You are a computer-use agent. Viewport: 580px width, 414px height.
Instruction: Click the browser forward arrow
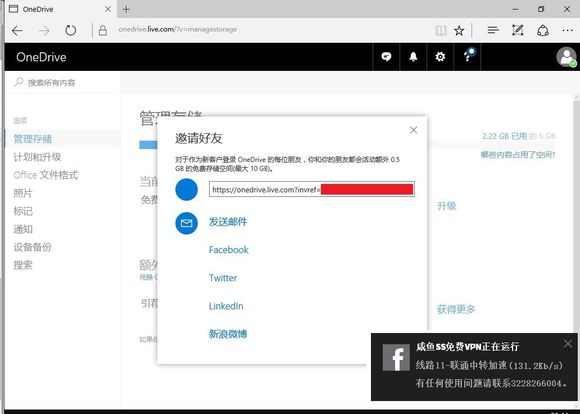(44, 31)
